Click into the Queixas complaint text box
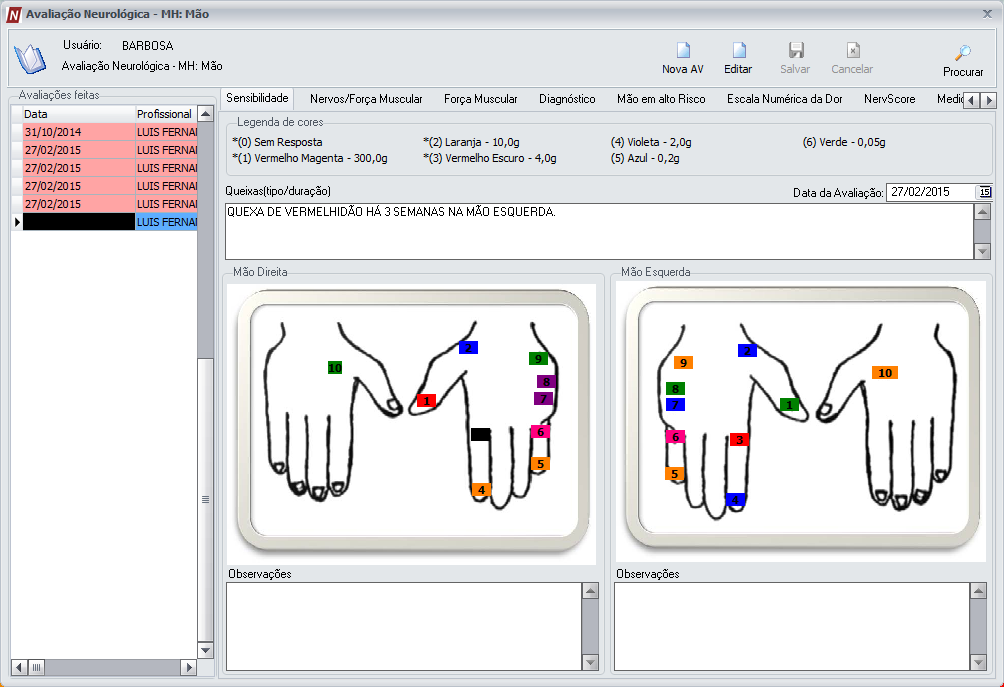Screen dimensions: 1004x687 click(599, 231)
